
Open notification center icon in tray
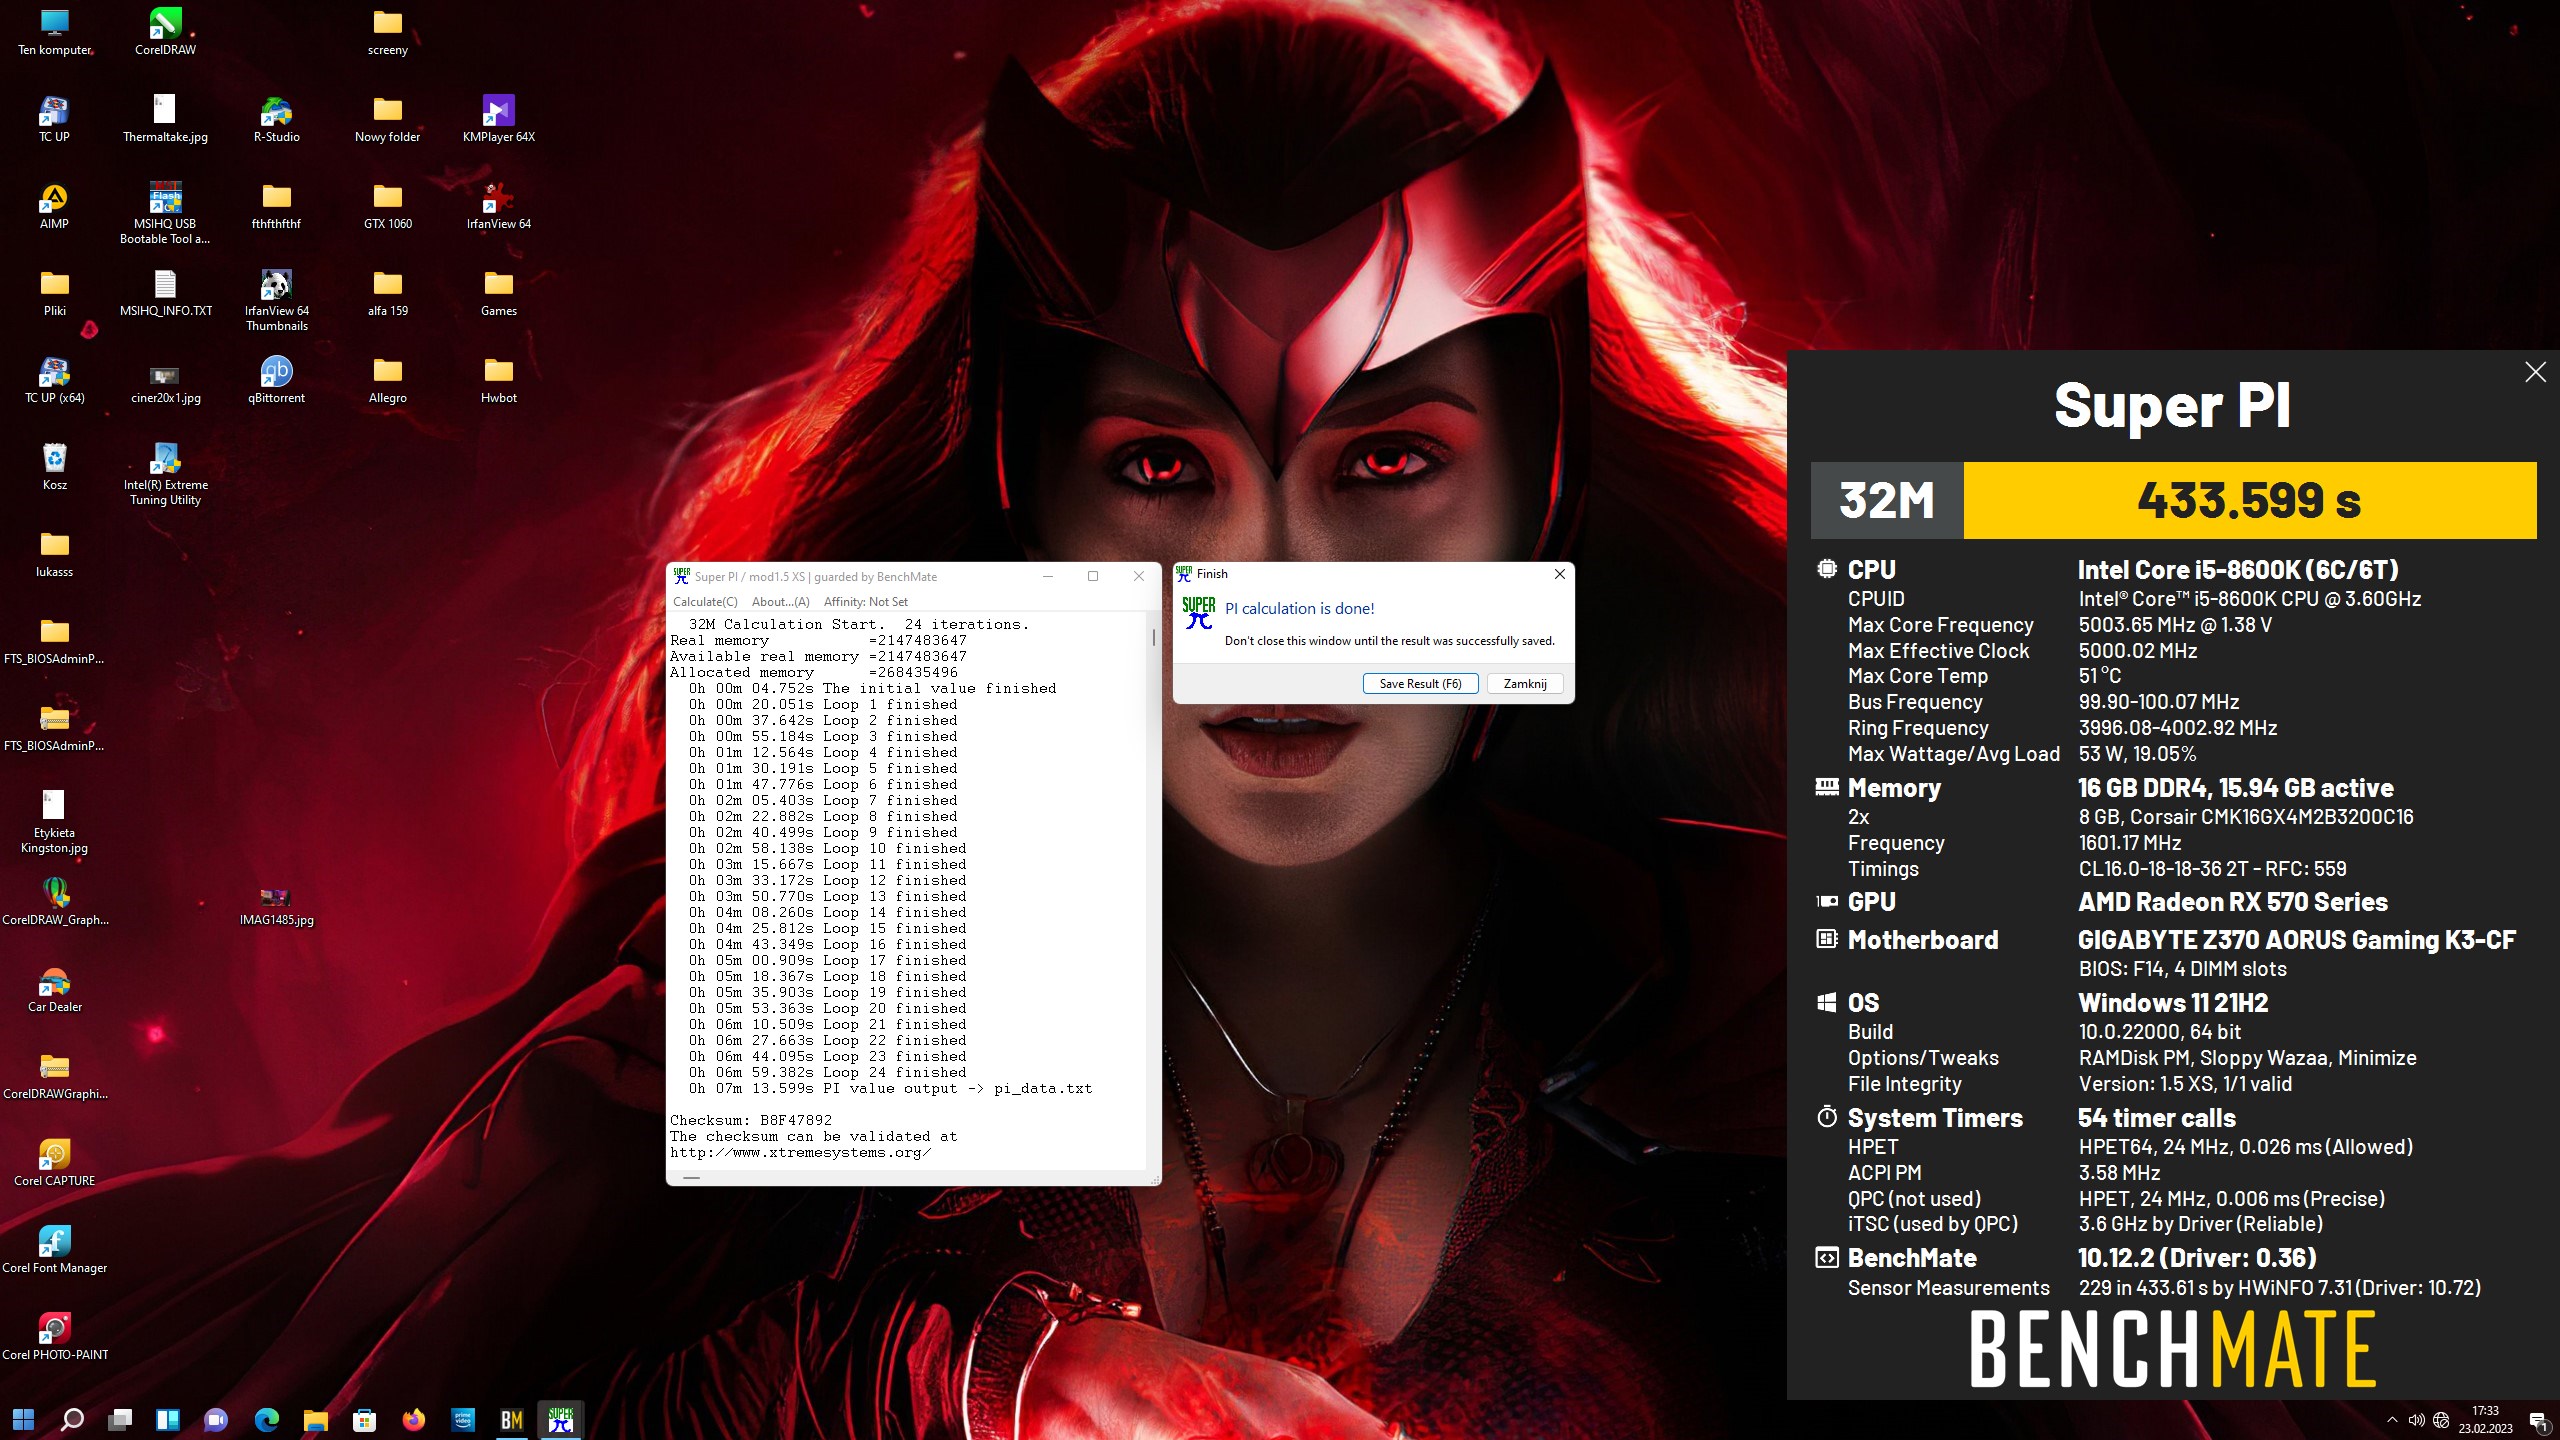tap(2538, 1420)
